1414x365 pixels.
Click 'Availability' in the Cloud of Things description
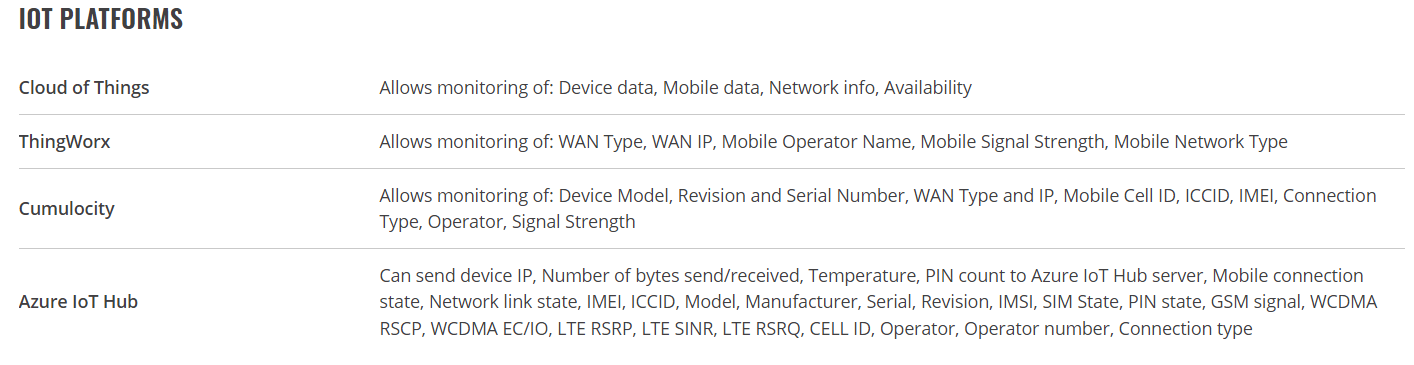[x=928, y=87]
